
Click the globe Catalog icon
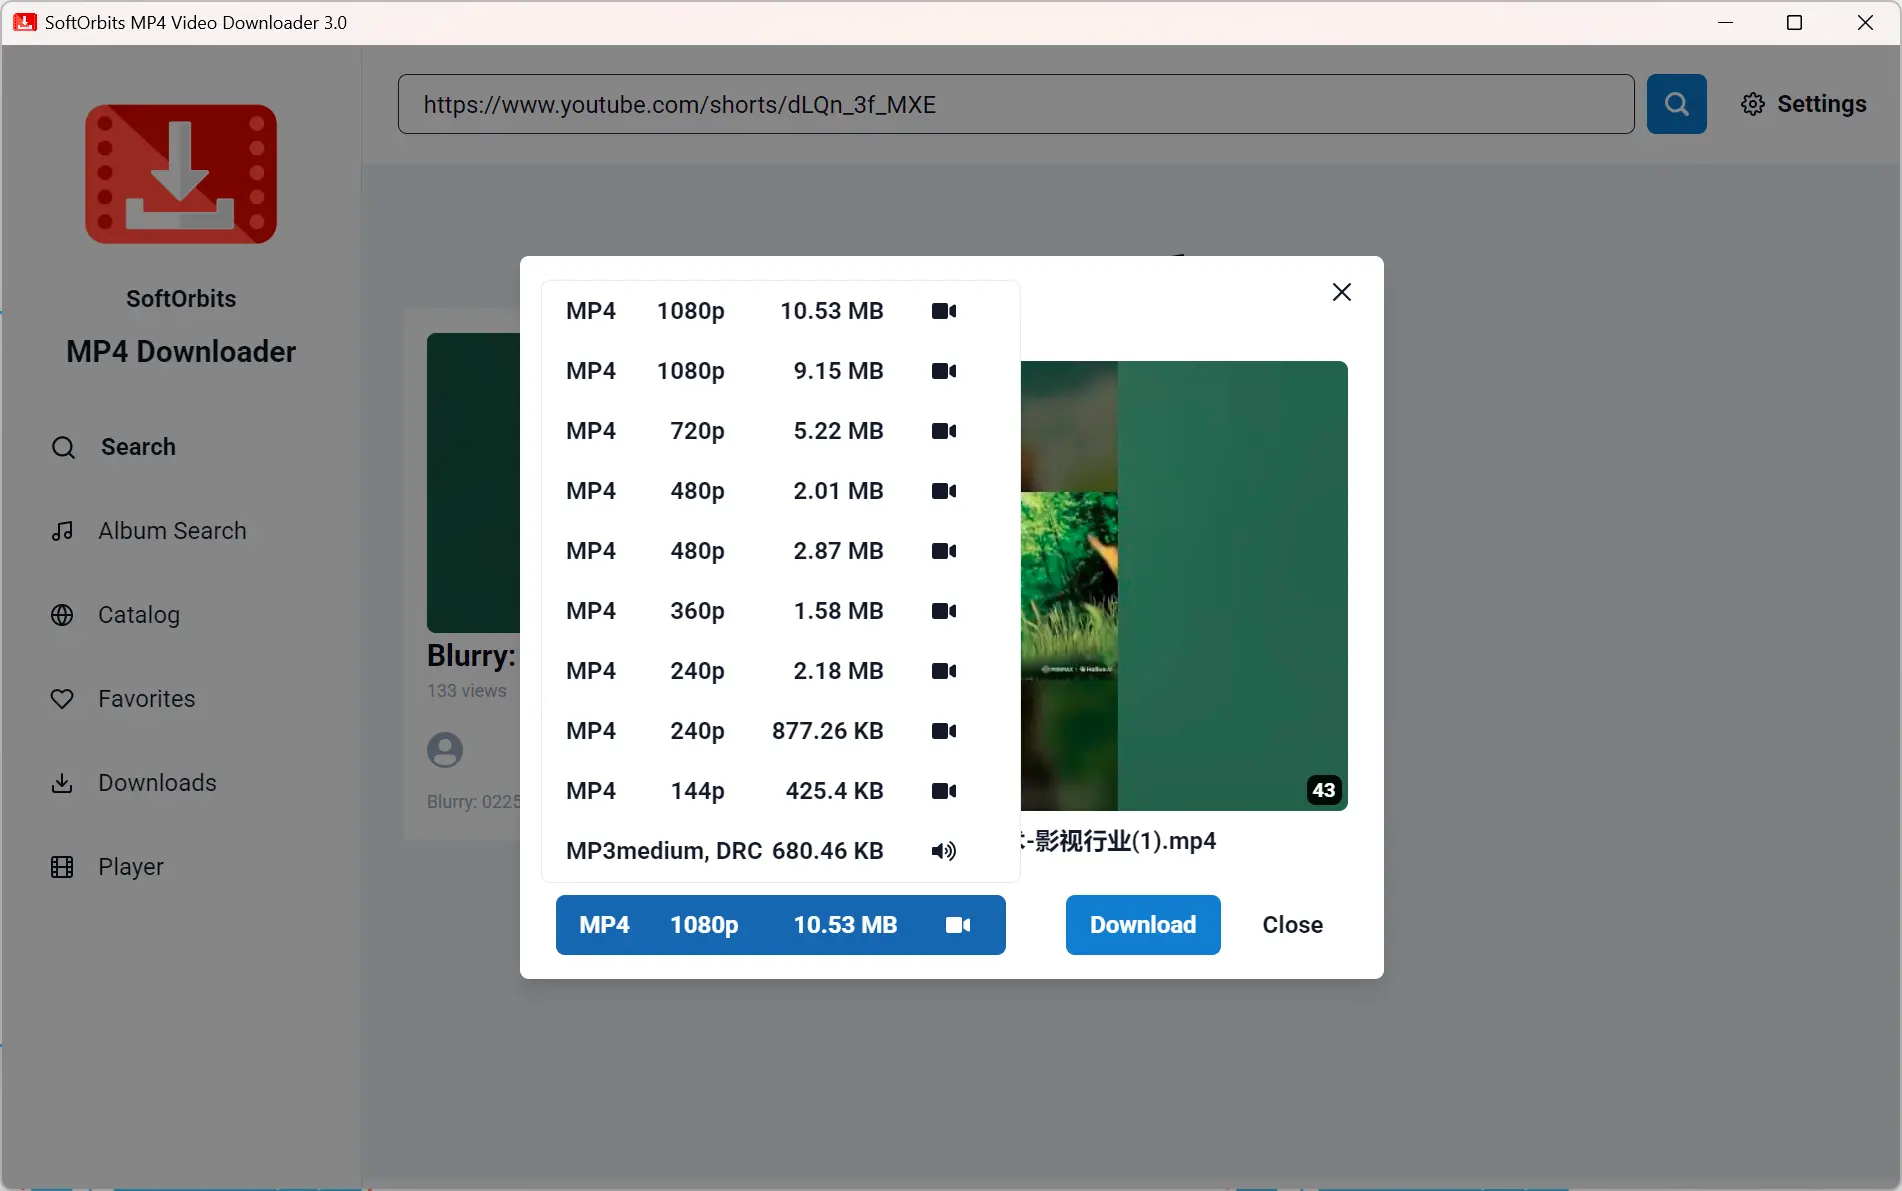pos(62,615)
